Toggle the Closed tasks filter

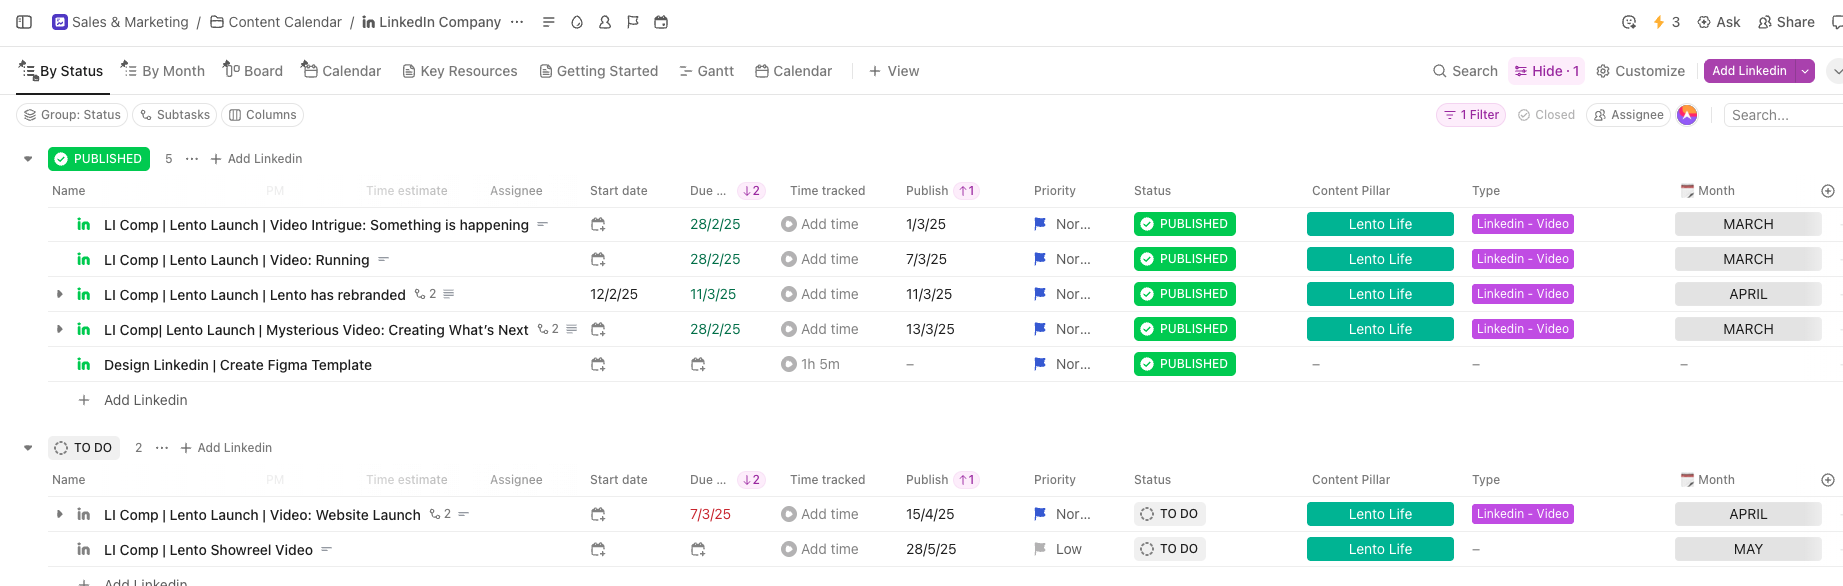pos(1546,115)
